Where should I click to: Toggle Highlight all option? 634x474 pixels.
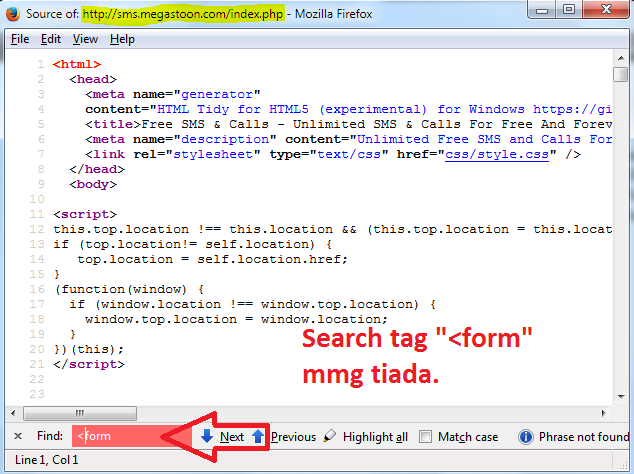coord(375,437)
